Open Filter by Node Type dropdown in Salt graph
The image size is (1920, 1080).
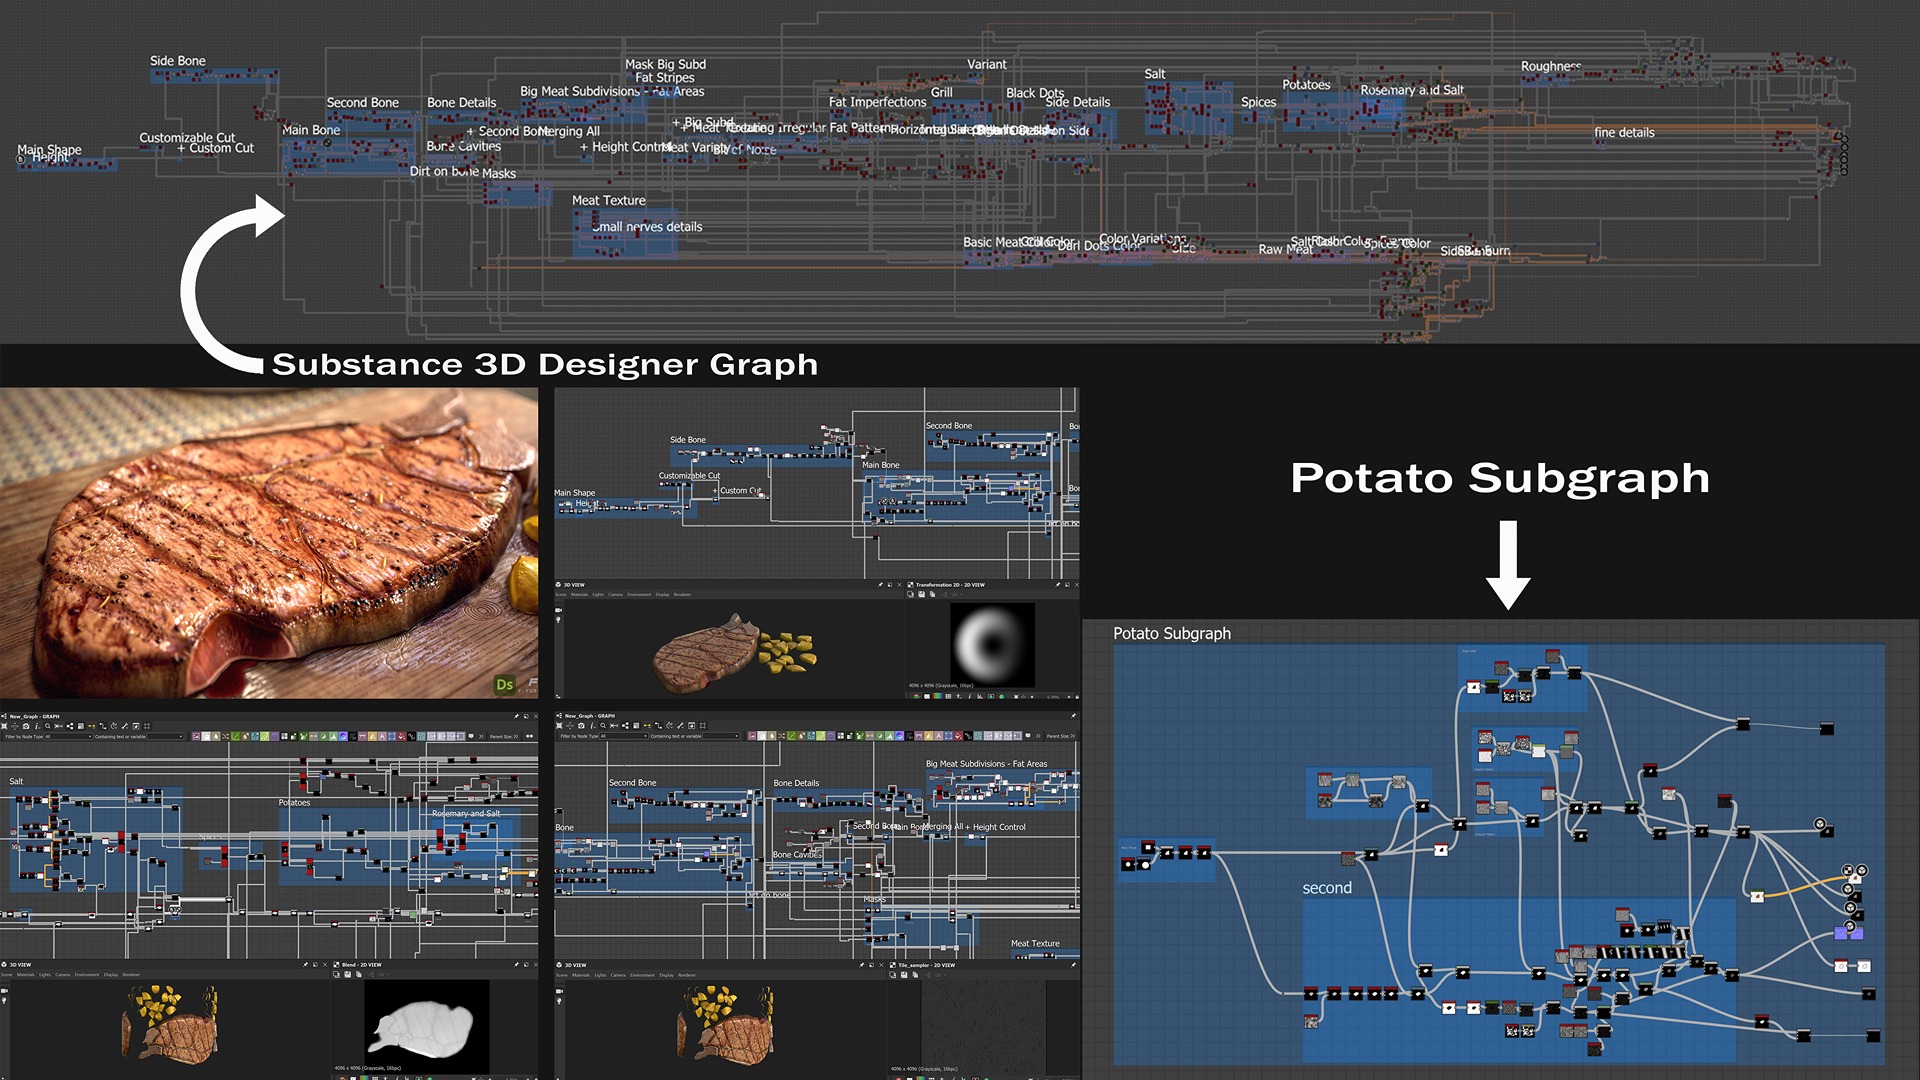[68, 737]
